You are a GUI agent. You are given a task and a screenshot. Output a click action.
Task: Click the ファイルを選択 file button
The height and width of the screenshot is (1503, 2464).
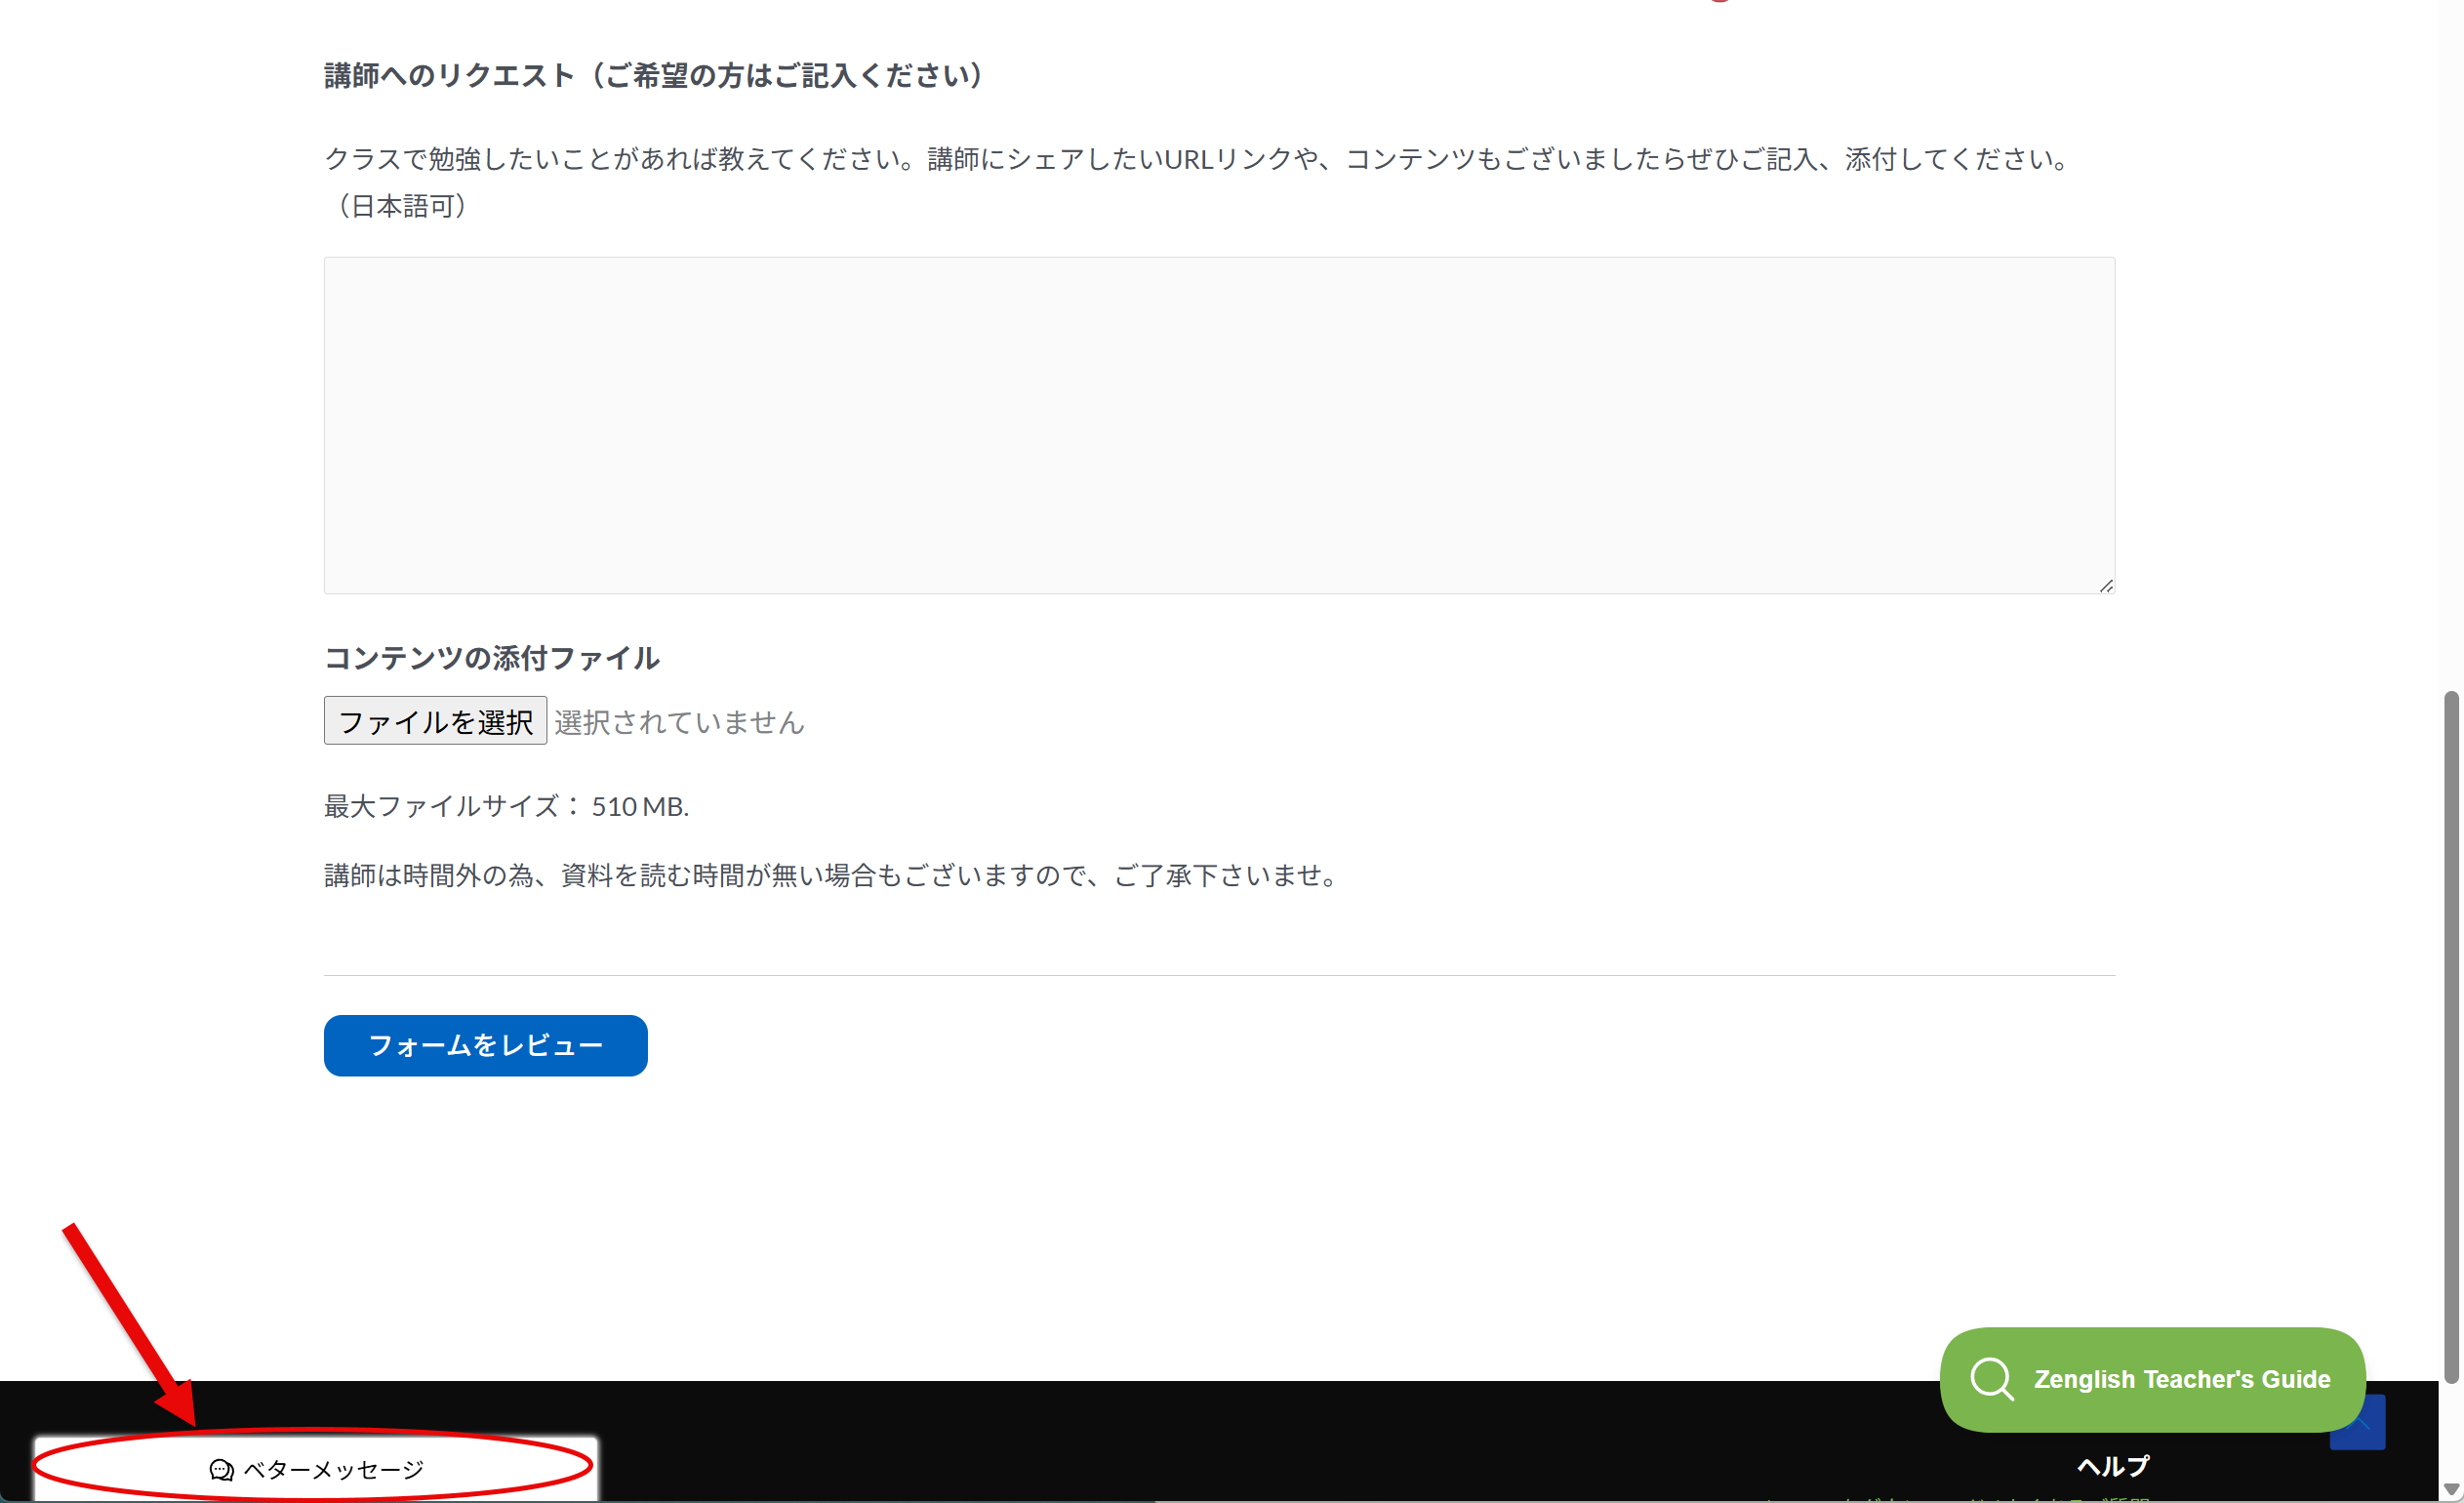coord(435,721)
